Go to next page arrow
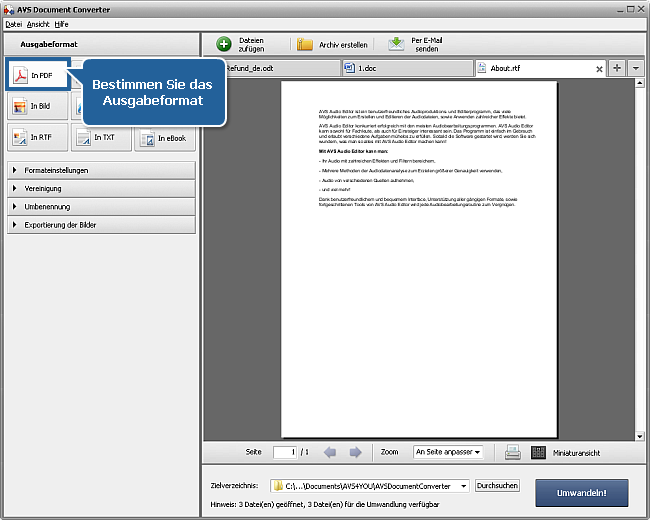The width and height of the screenshot is (650, 520). (355, 452)
